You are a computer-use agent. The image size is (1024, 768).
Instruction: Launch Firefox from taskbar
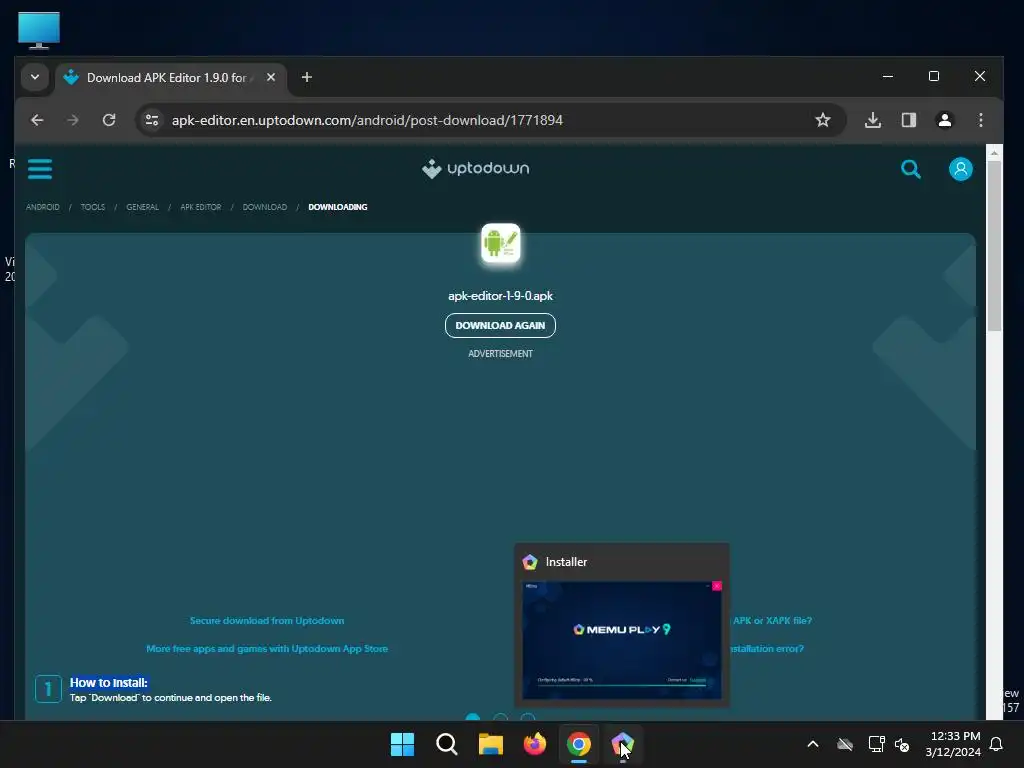[x=535, y=744]
